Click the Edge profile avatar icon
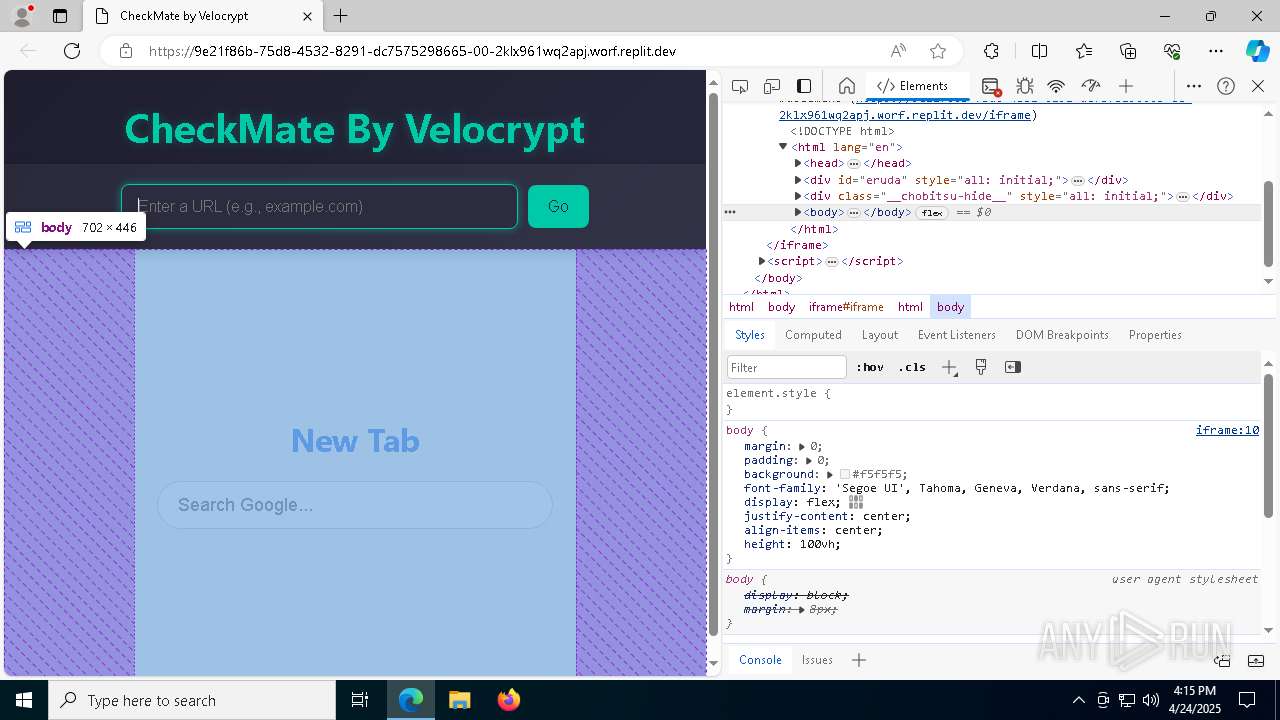Viewport: 1280px width, 720px height. point(21,16)
